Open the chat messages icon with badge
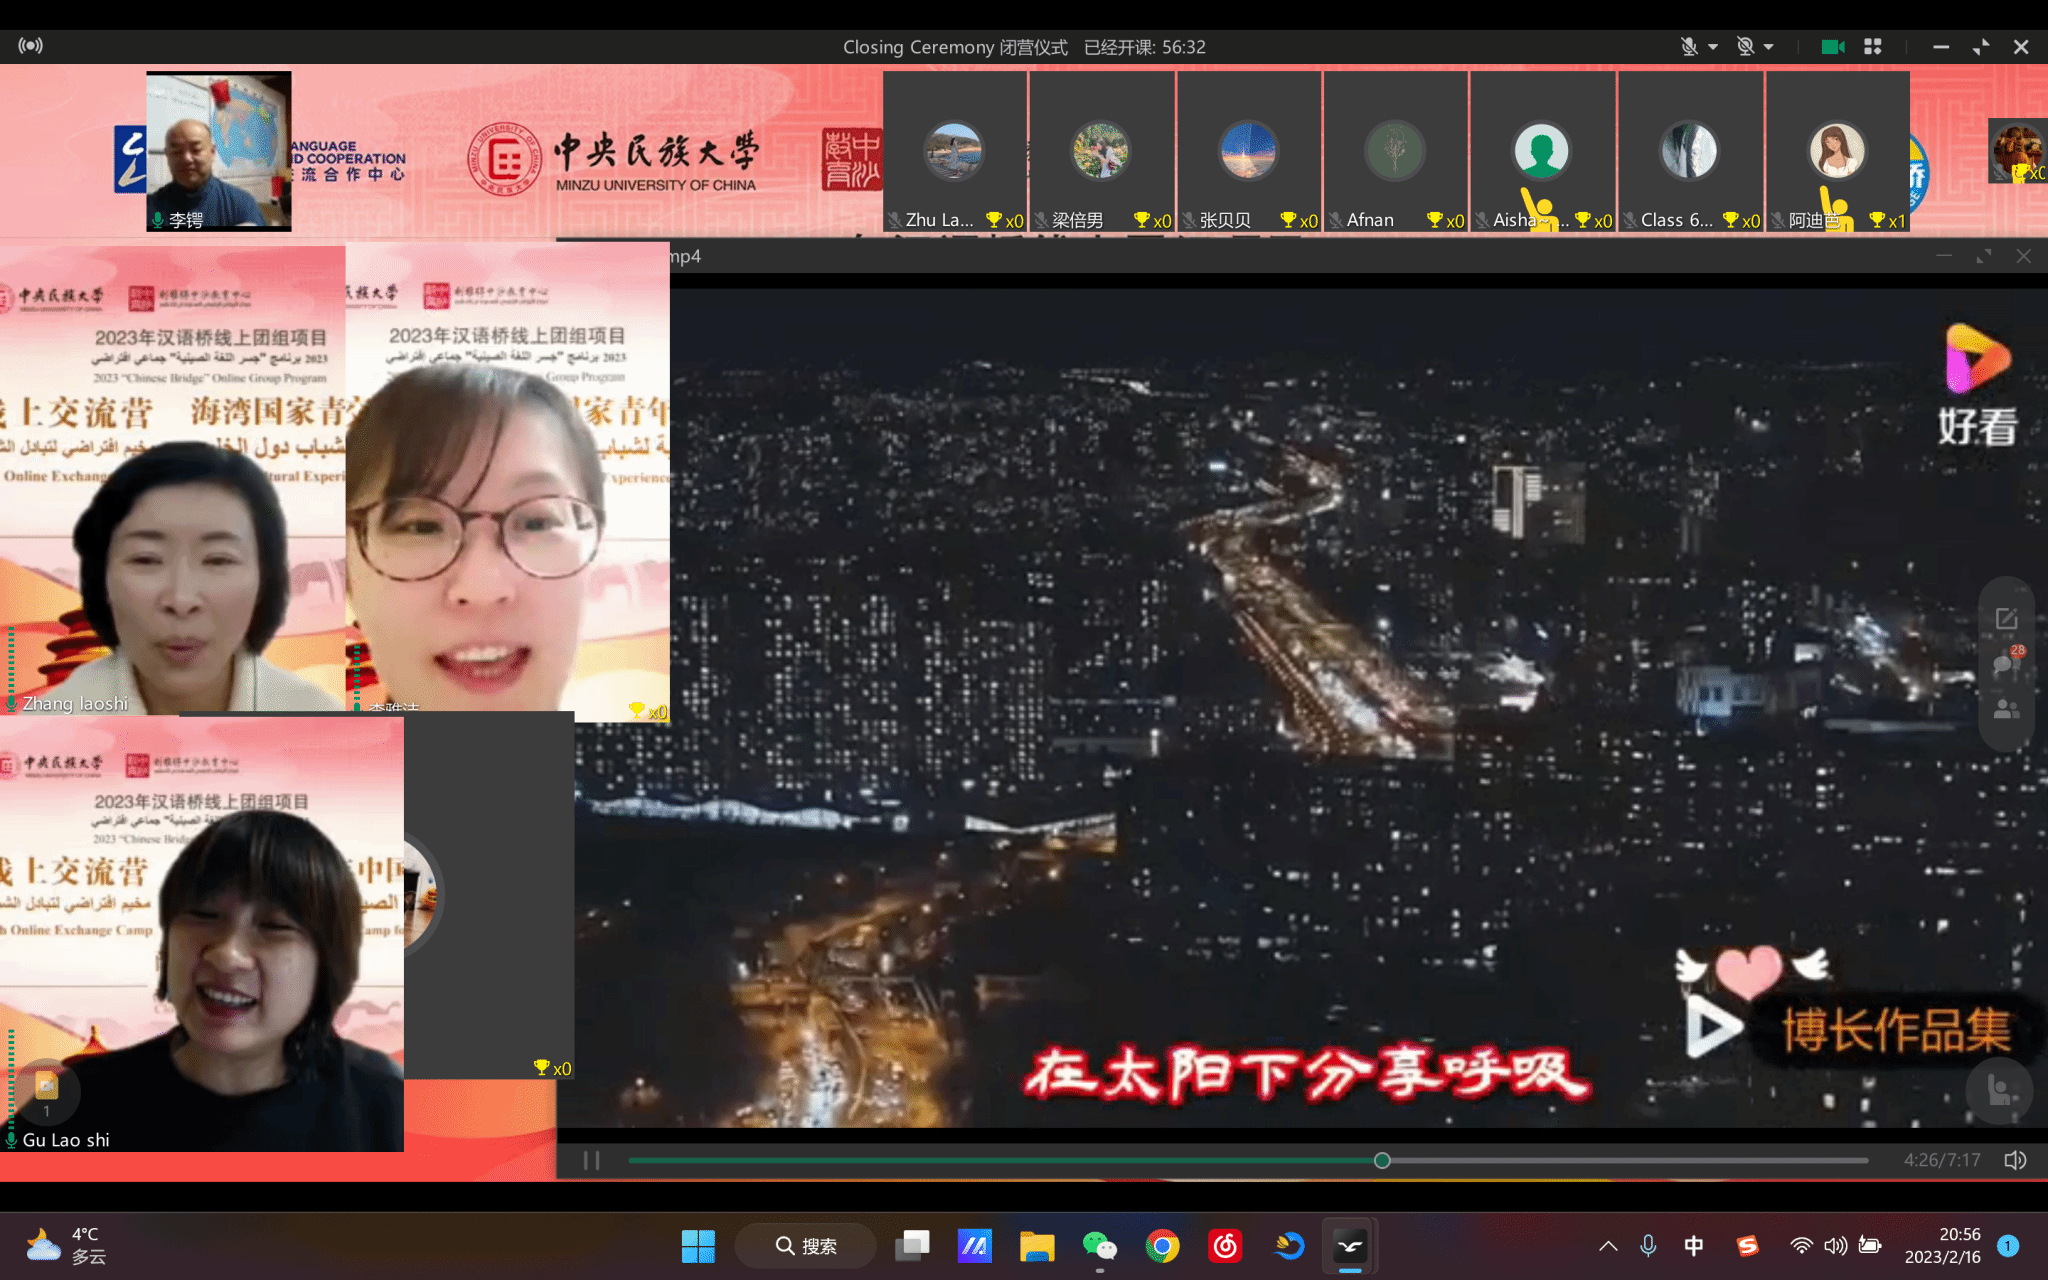Screen dimensions: 2048x1280 [2006, 664]
